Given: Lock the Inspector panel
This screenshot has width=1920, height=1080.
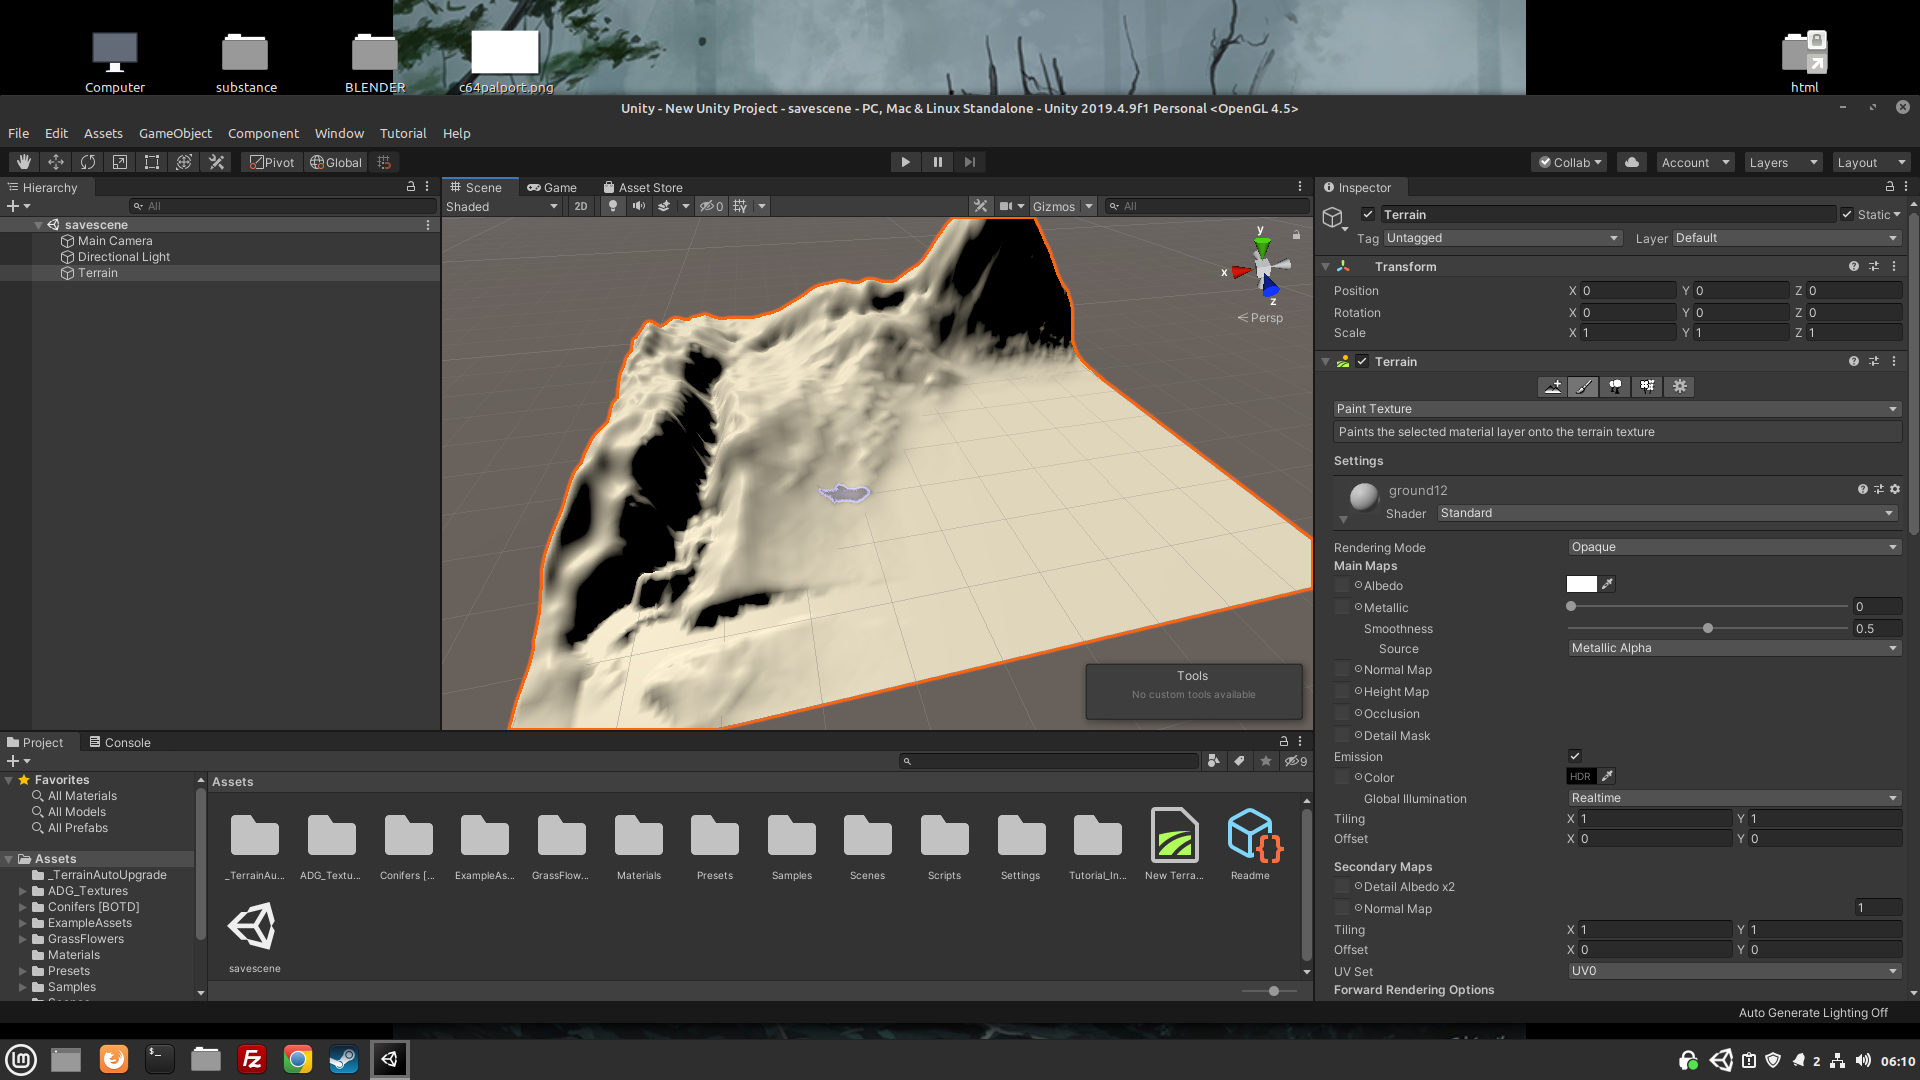Looking at the screenshot, I should point(1889,187).
